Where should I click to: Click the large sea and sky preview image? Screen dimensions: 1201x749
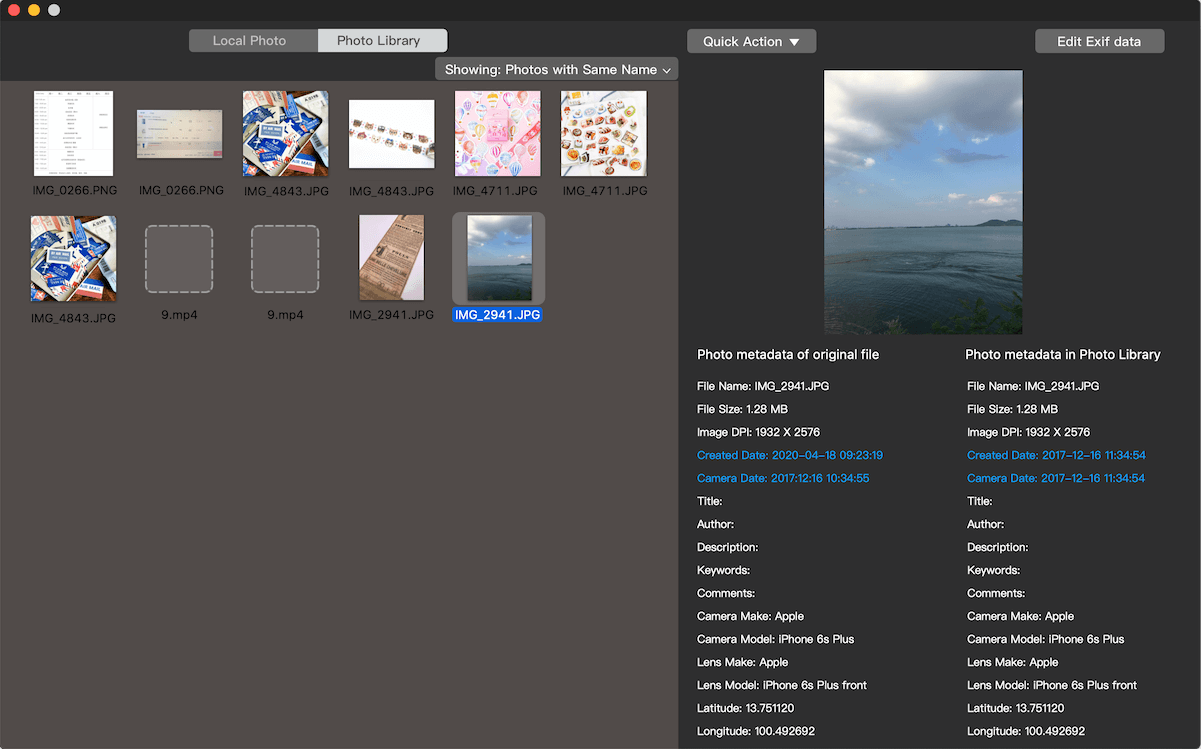[923, 202]
